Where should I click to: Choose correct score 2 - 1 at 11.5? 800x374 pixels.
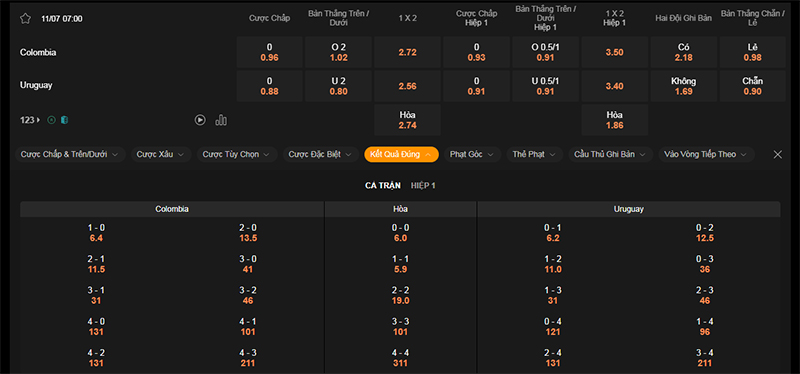tap(96, 264)
